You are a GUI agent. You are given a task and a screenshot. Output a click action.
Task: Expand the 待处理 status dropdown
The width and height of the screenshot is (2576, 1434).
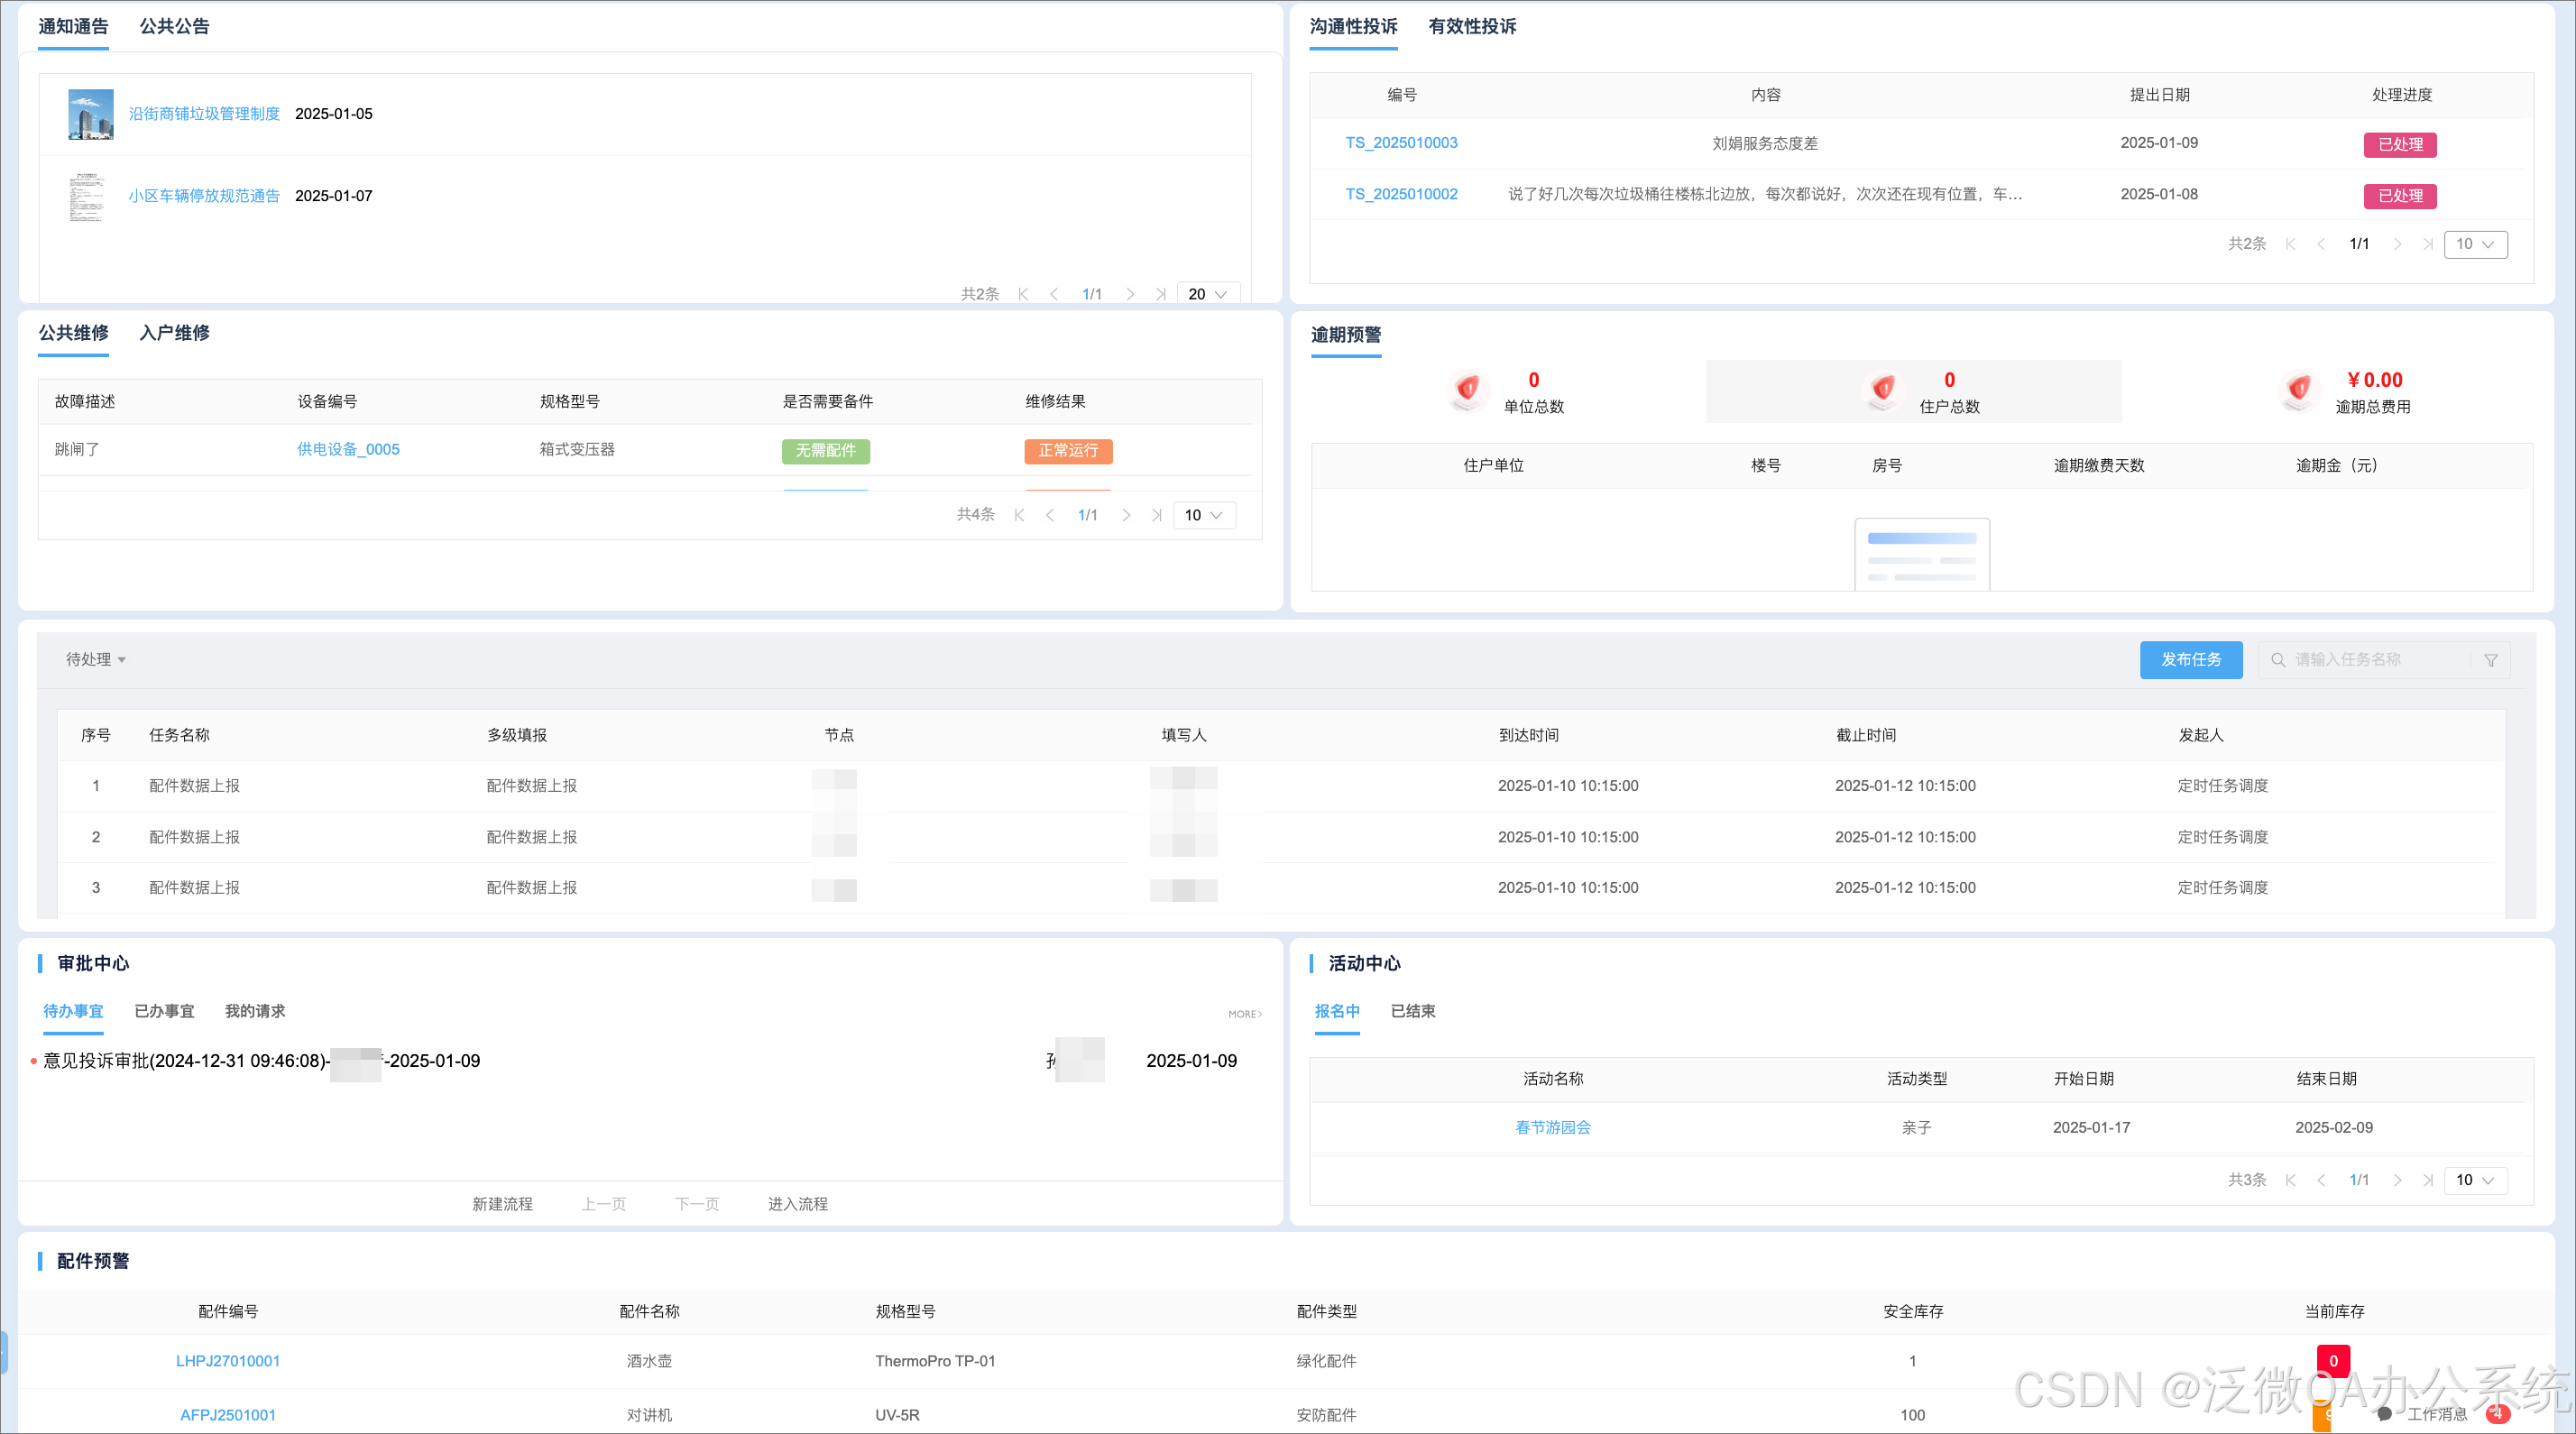coord(96,660)
